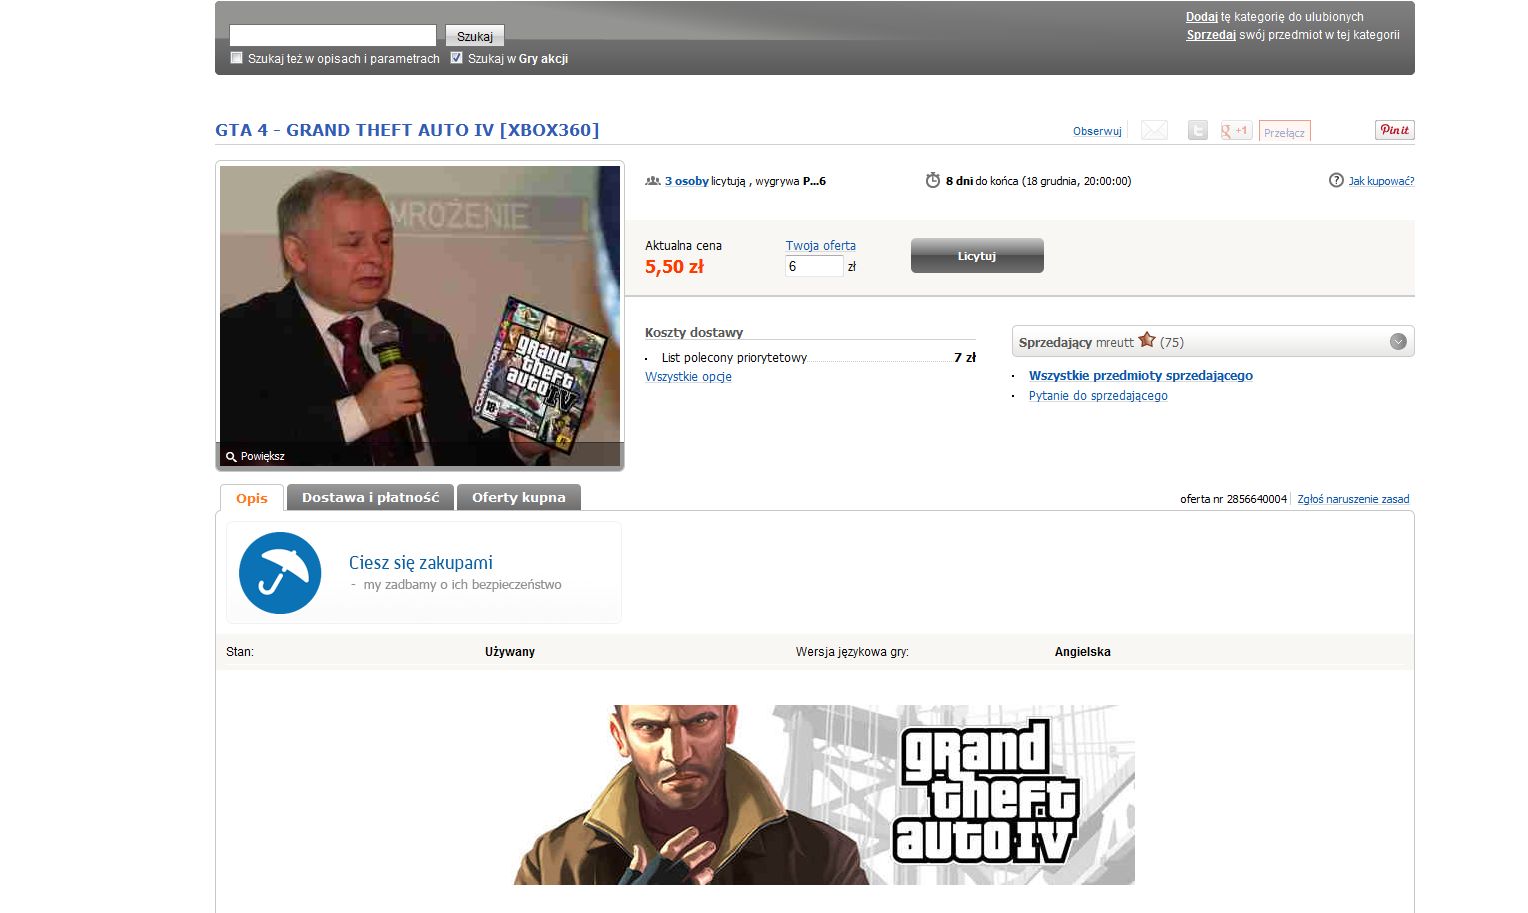Click the Google +1 icon
Viewport: 1528px width, 913px height.
1236,131
